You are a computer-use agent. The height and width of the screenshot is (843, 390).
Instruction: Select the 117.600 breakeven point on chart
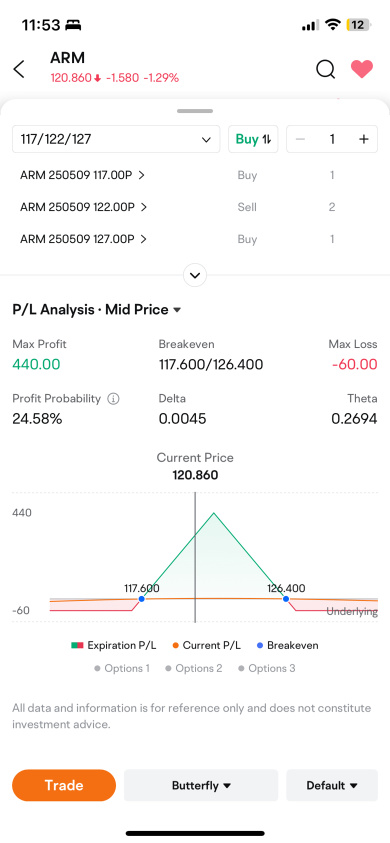click(x=141, y=598)
